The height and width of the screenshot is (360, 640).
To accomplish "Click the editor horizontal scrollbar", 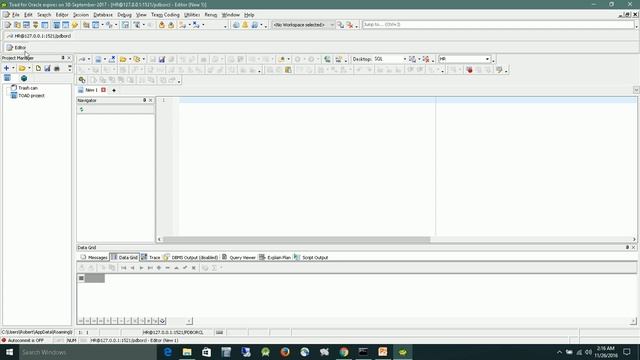I will tap(297, 240).
